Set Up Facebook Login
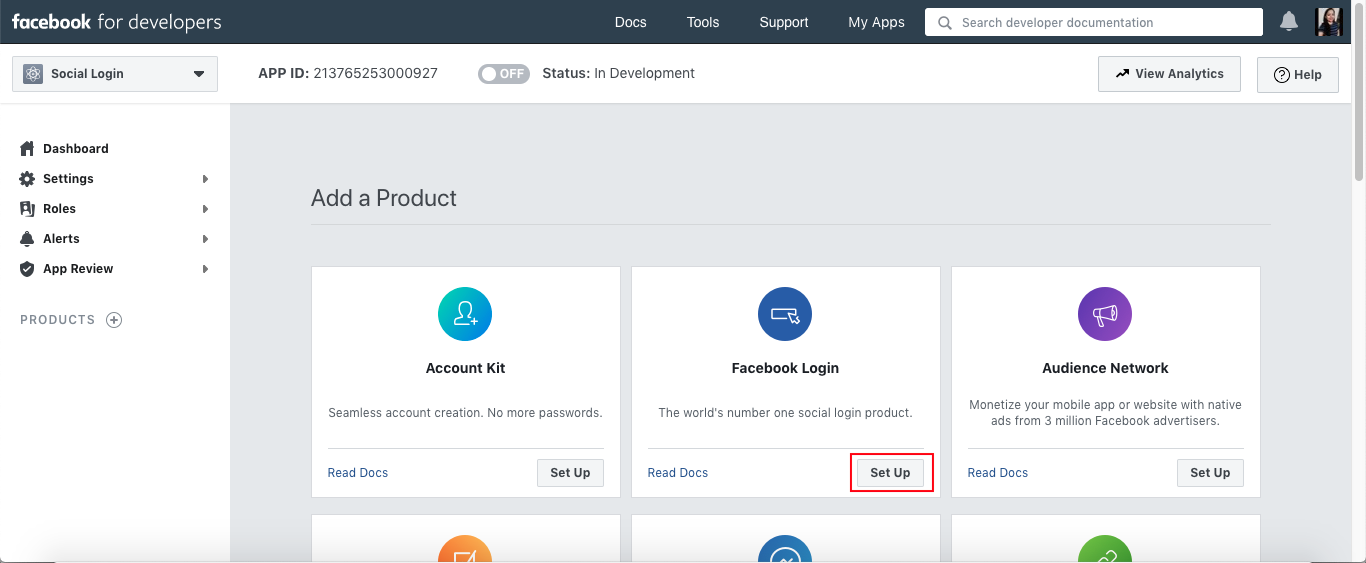This screenshot has width=1366, height=563. [x=890, y=473]
